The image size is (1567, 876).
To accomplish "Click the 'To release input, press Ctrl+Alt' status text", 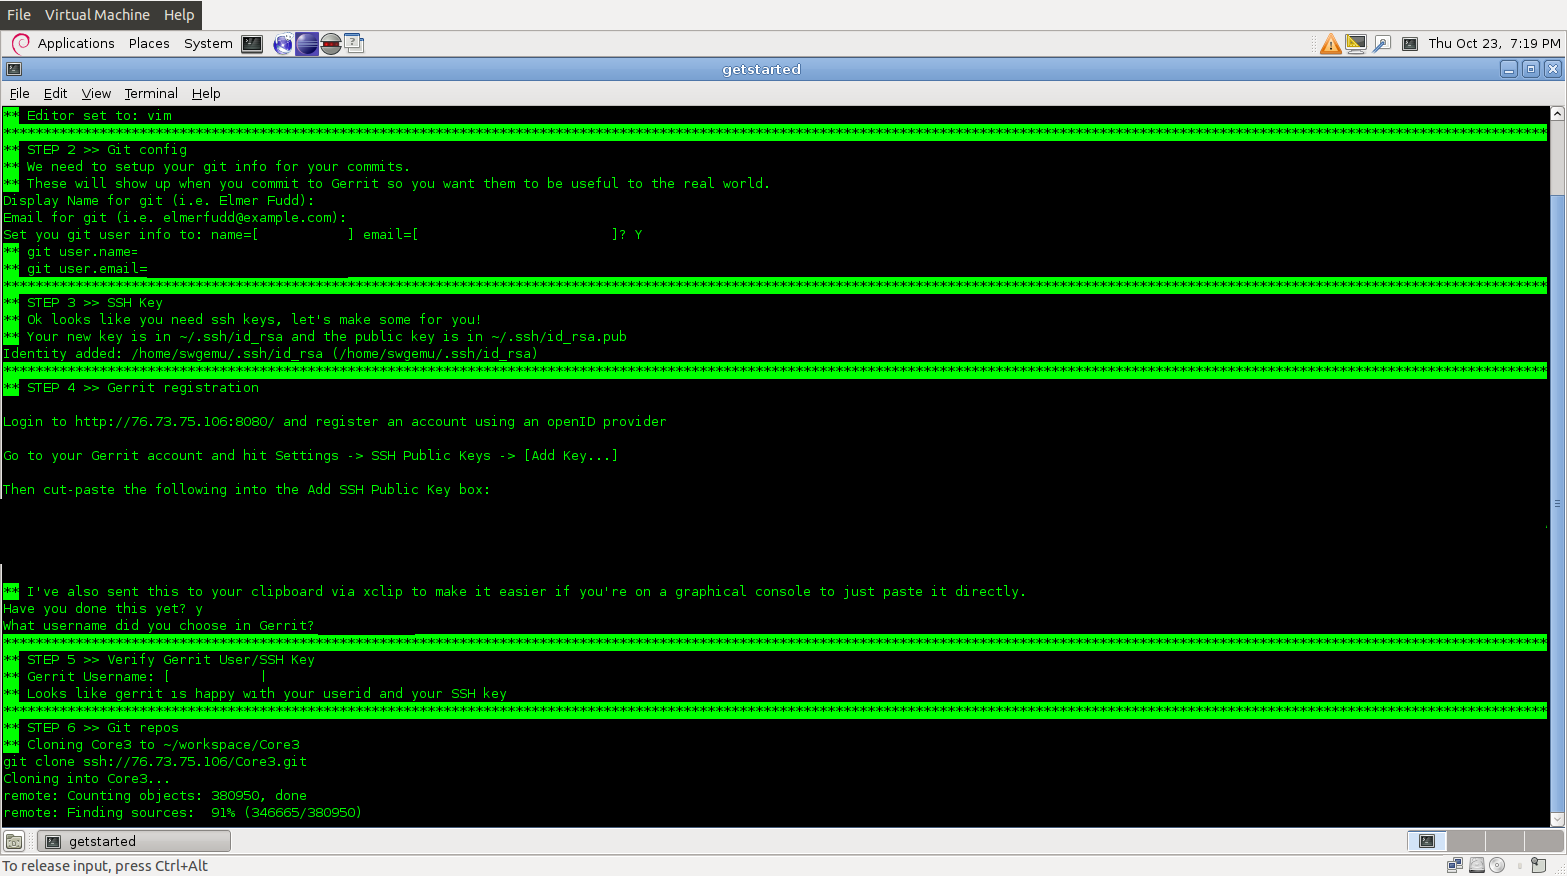I will tap(105, 865).
